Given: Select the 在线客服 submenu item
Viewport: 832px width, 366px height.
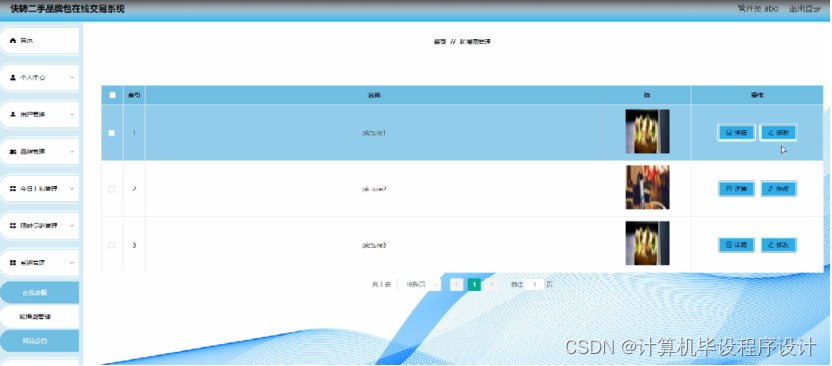Looking at the screenshot, I should tap(39, 292).
